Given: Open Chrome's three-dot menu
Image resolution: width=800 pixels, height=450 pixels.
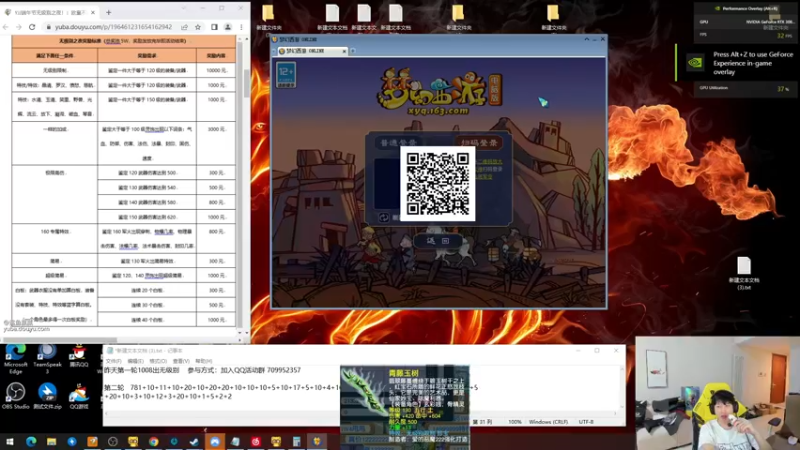Looking at the screenshot, I should point(241,27).
